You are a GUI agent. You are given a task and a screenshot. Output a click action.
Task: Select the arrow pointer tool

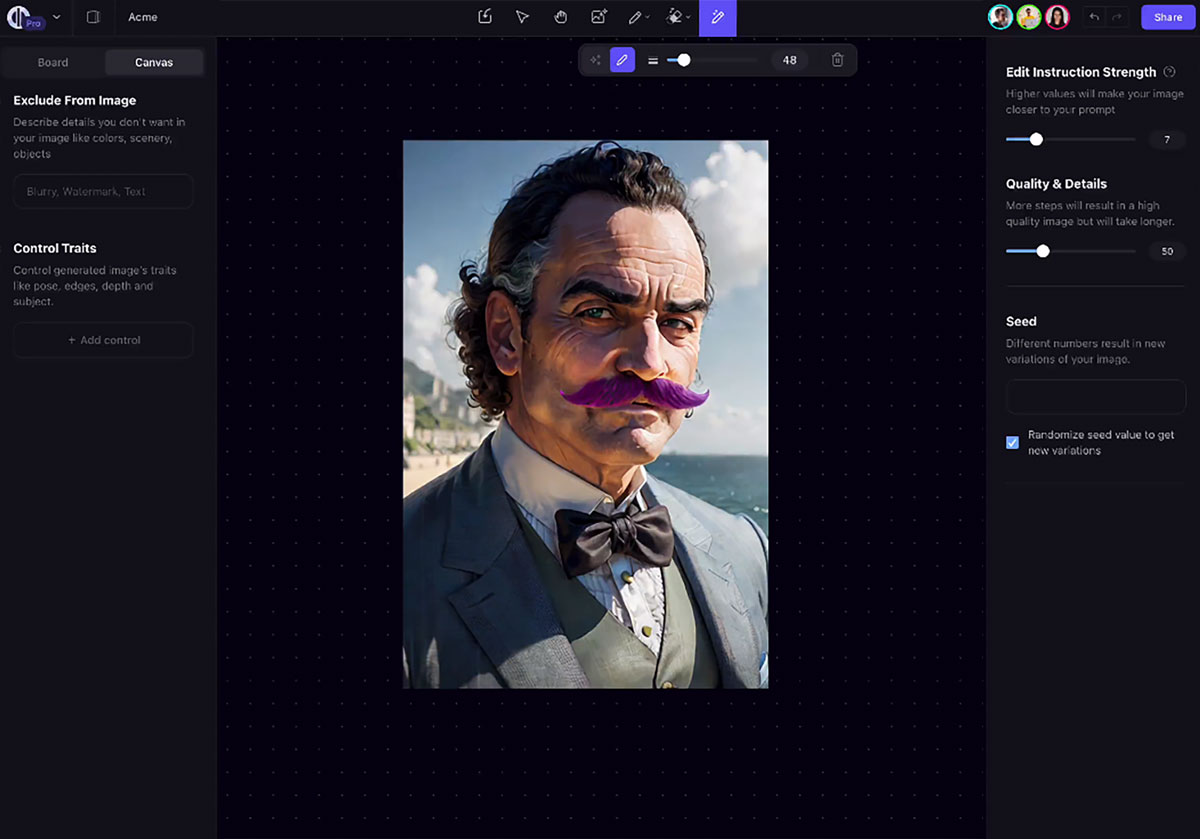pyautogui.click(x=522, y=17)
